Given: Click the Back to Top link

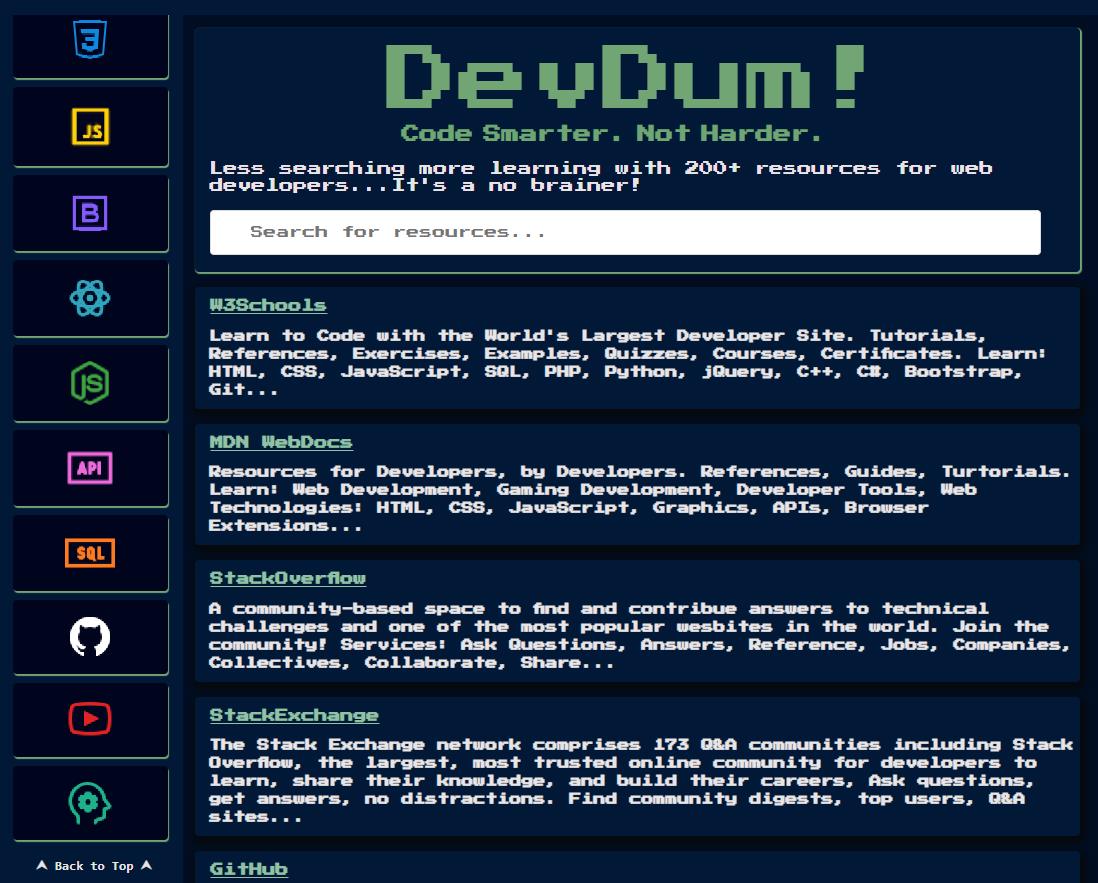Looking at the screenshot, I should 94,866.
